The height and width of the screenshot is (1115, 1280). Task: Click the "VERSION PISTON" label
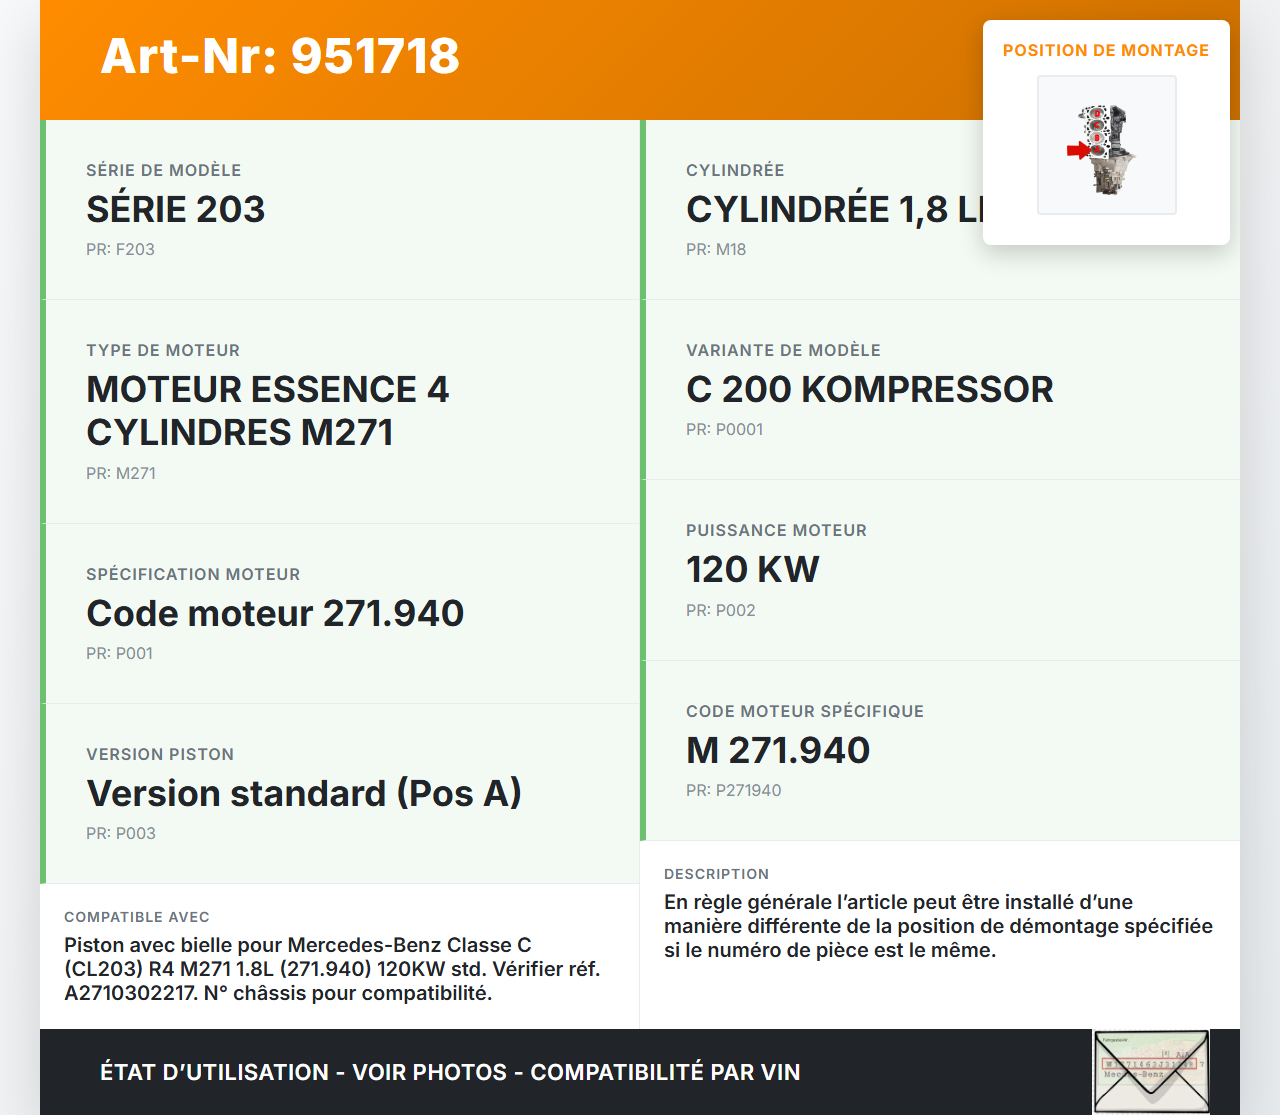click(160, 754)
